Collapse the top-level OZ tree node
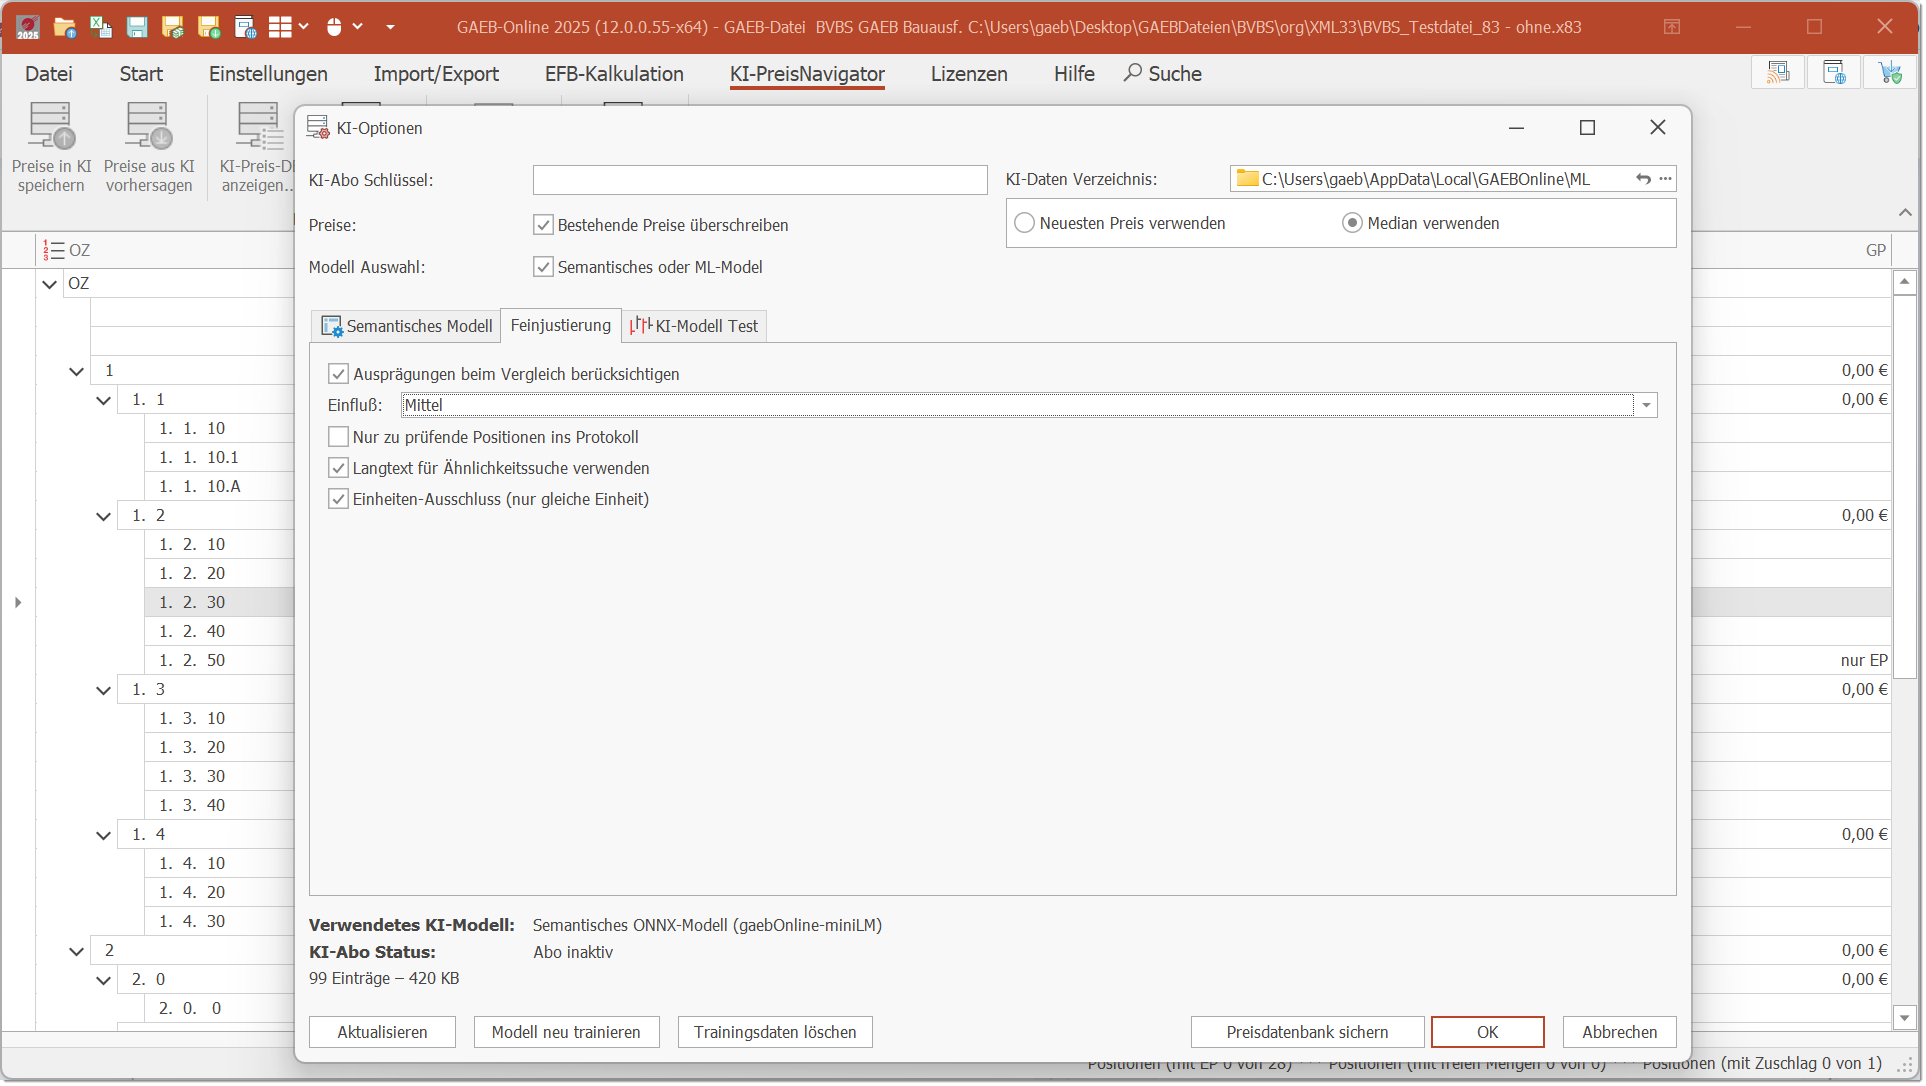The width and height of the screenshot is (1926, 1086). click(x=49, y=284)
